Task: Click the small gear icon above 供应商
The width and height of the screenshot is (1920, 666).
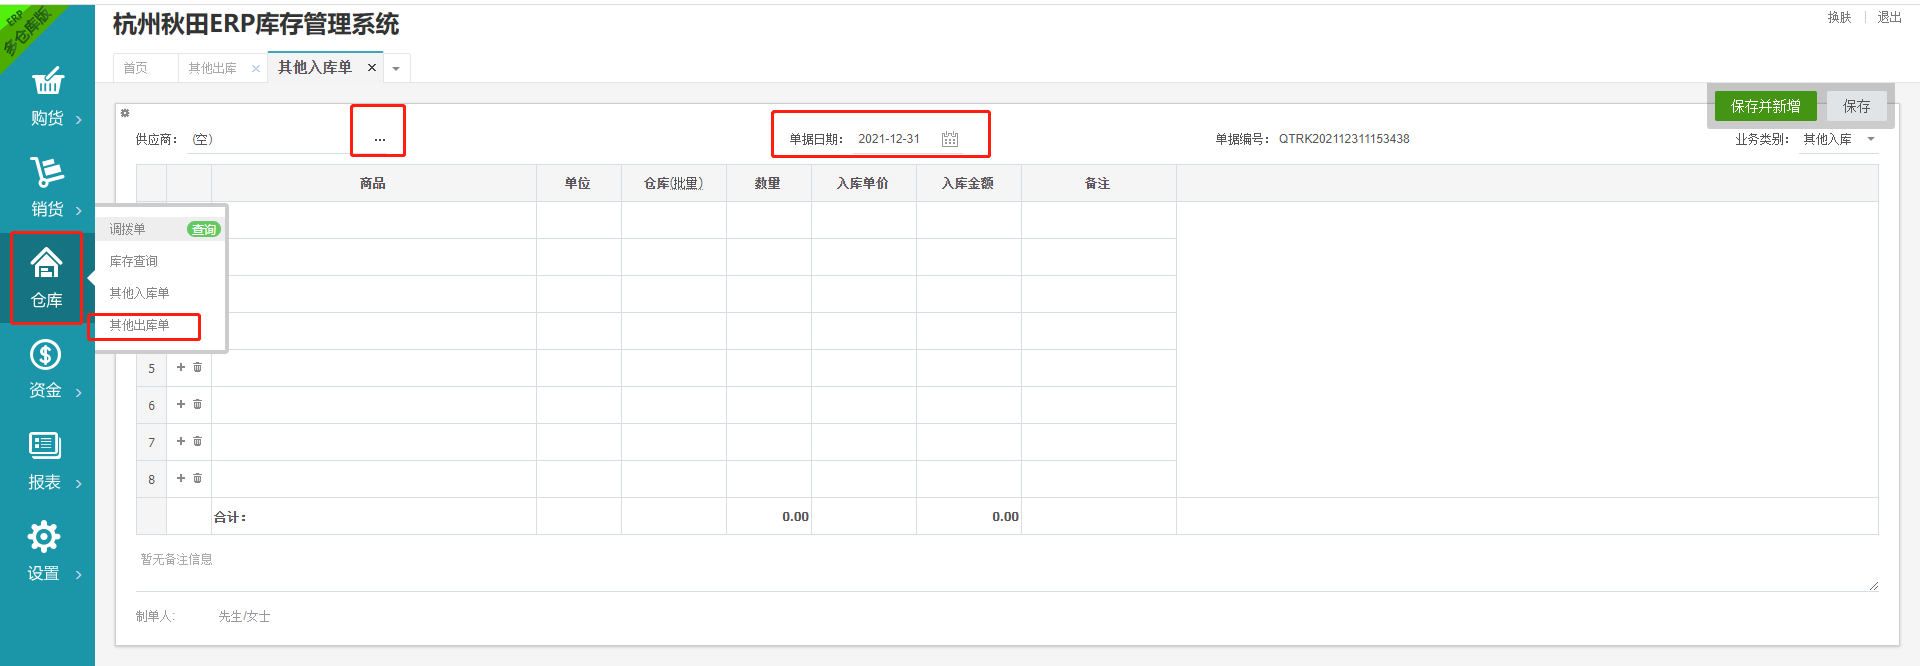Action: [125, 113]
